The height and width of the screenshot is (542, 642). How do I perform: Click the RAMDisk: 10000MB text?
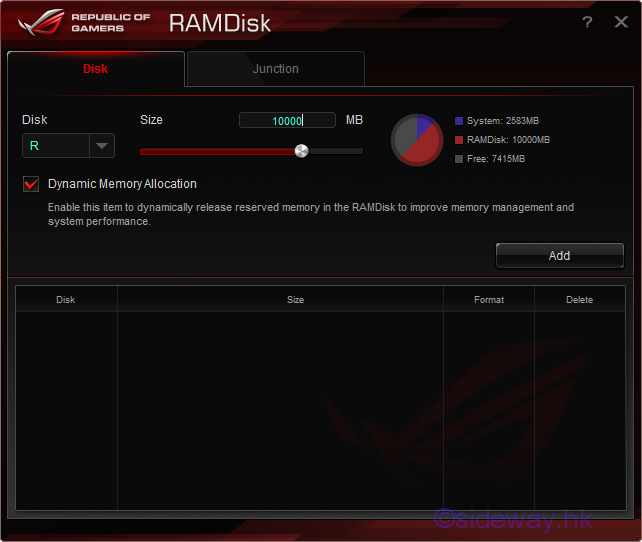click(x=508, y=140)
